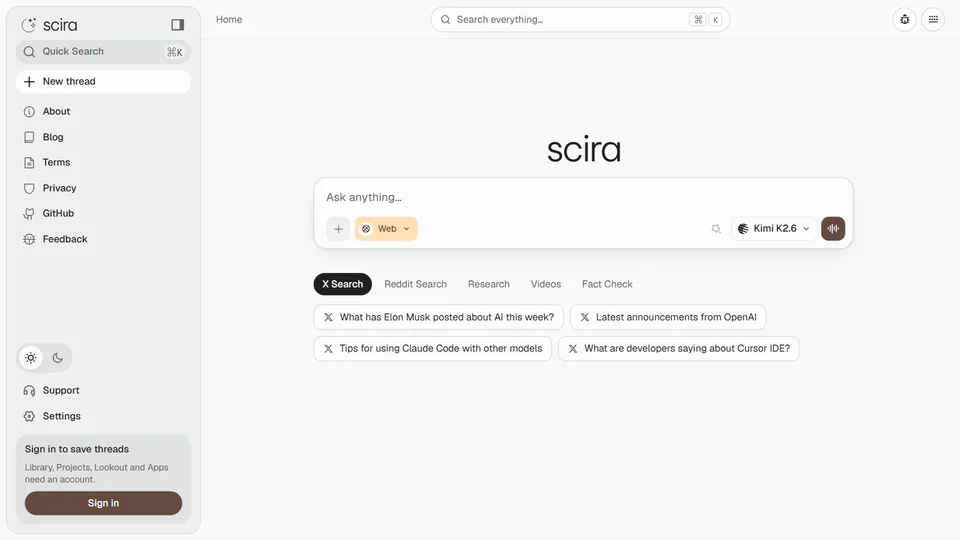Click the enhance prompt sparkle icon
Image resolution: width=960 pixels, height=540 pixels.
click(716, 229)
